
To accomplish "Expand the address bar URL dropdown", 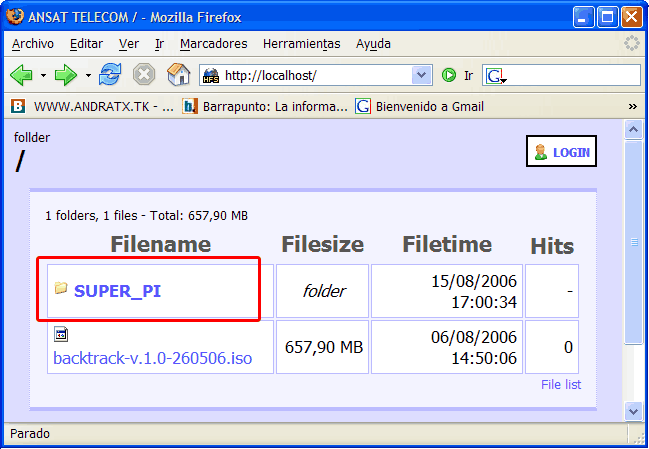I will click(421, 75).
